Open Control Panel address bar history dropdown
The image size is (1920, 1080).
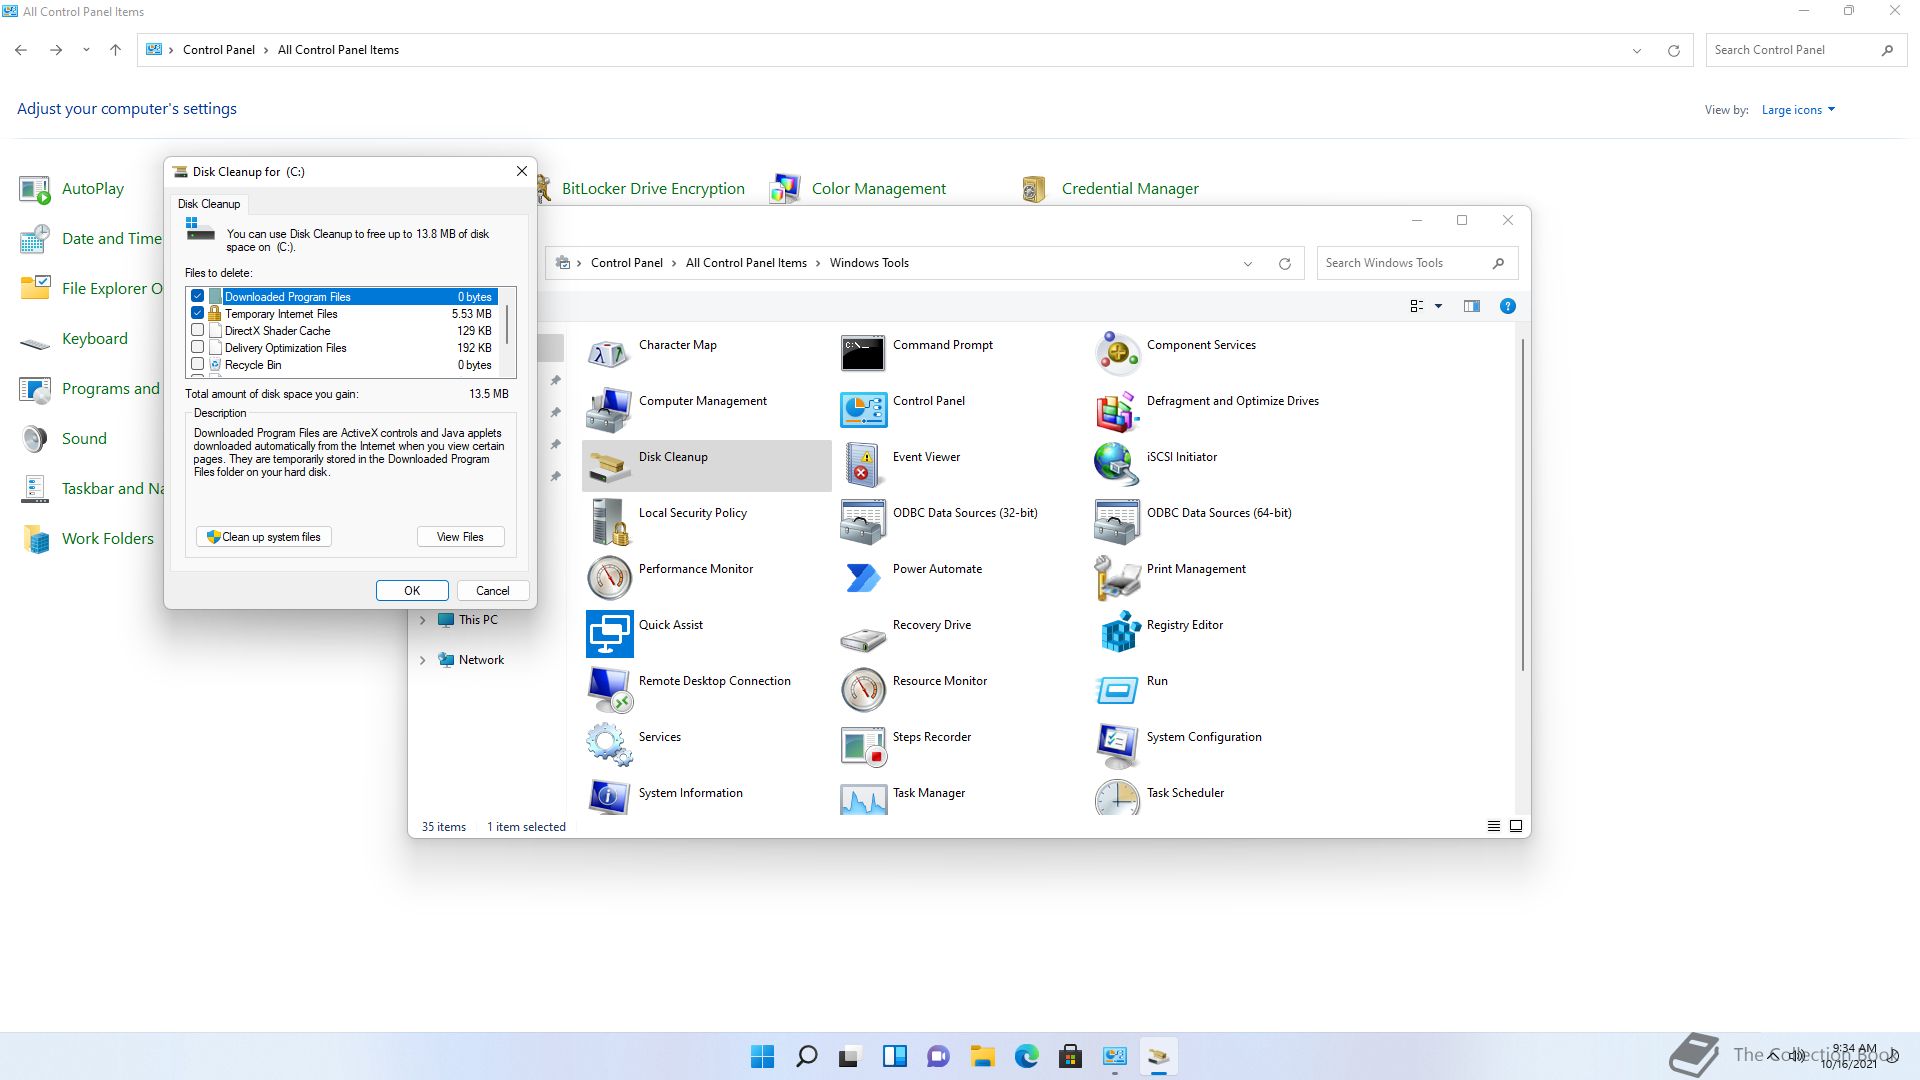point(1637,50)
